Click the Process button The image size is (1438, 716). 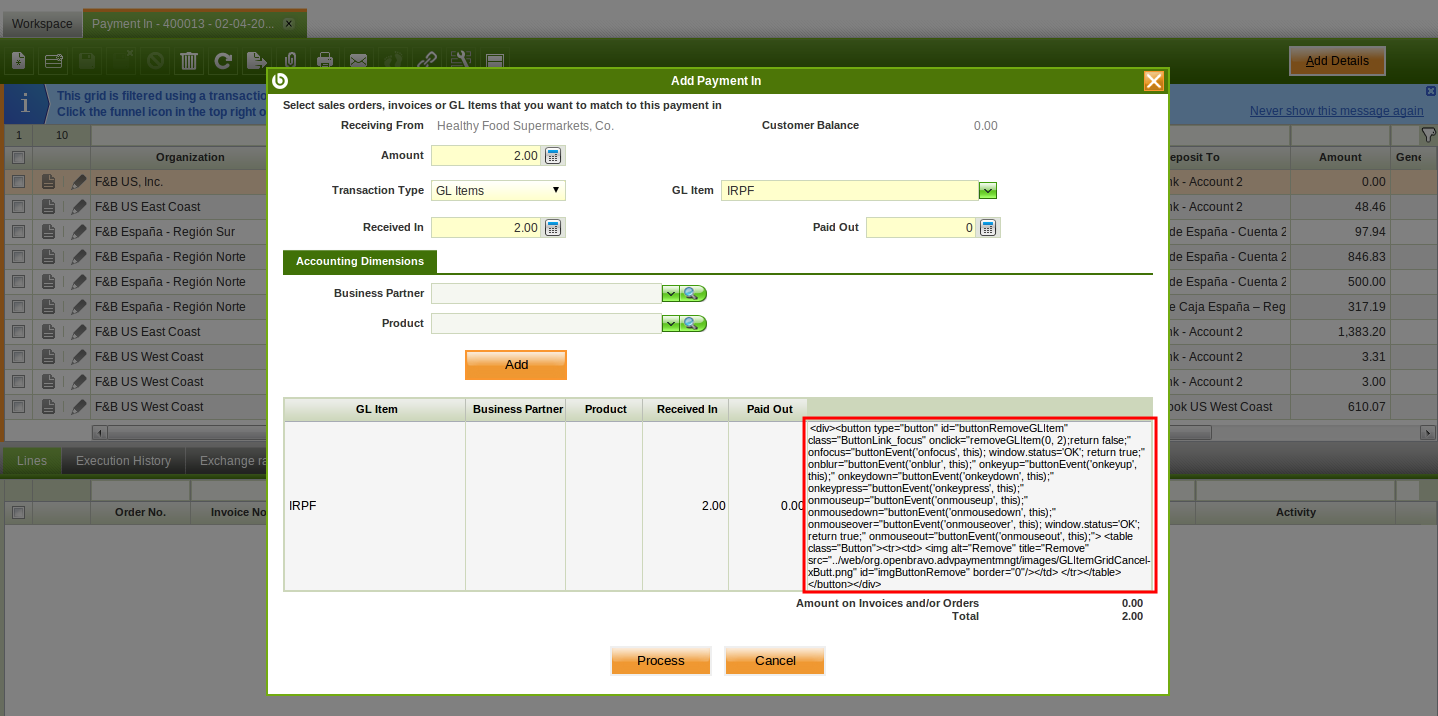660,661
